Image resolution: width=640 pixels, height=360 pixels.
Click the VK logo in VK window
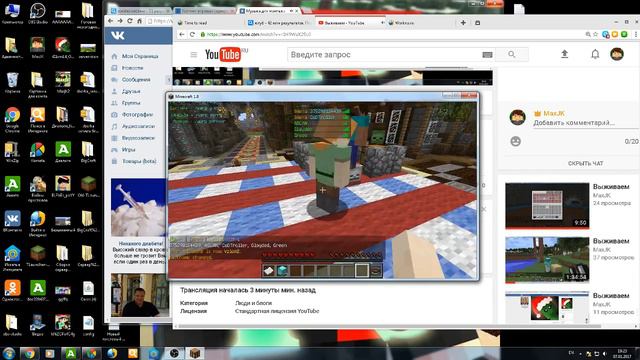[118, 36]
